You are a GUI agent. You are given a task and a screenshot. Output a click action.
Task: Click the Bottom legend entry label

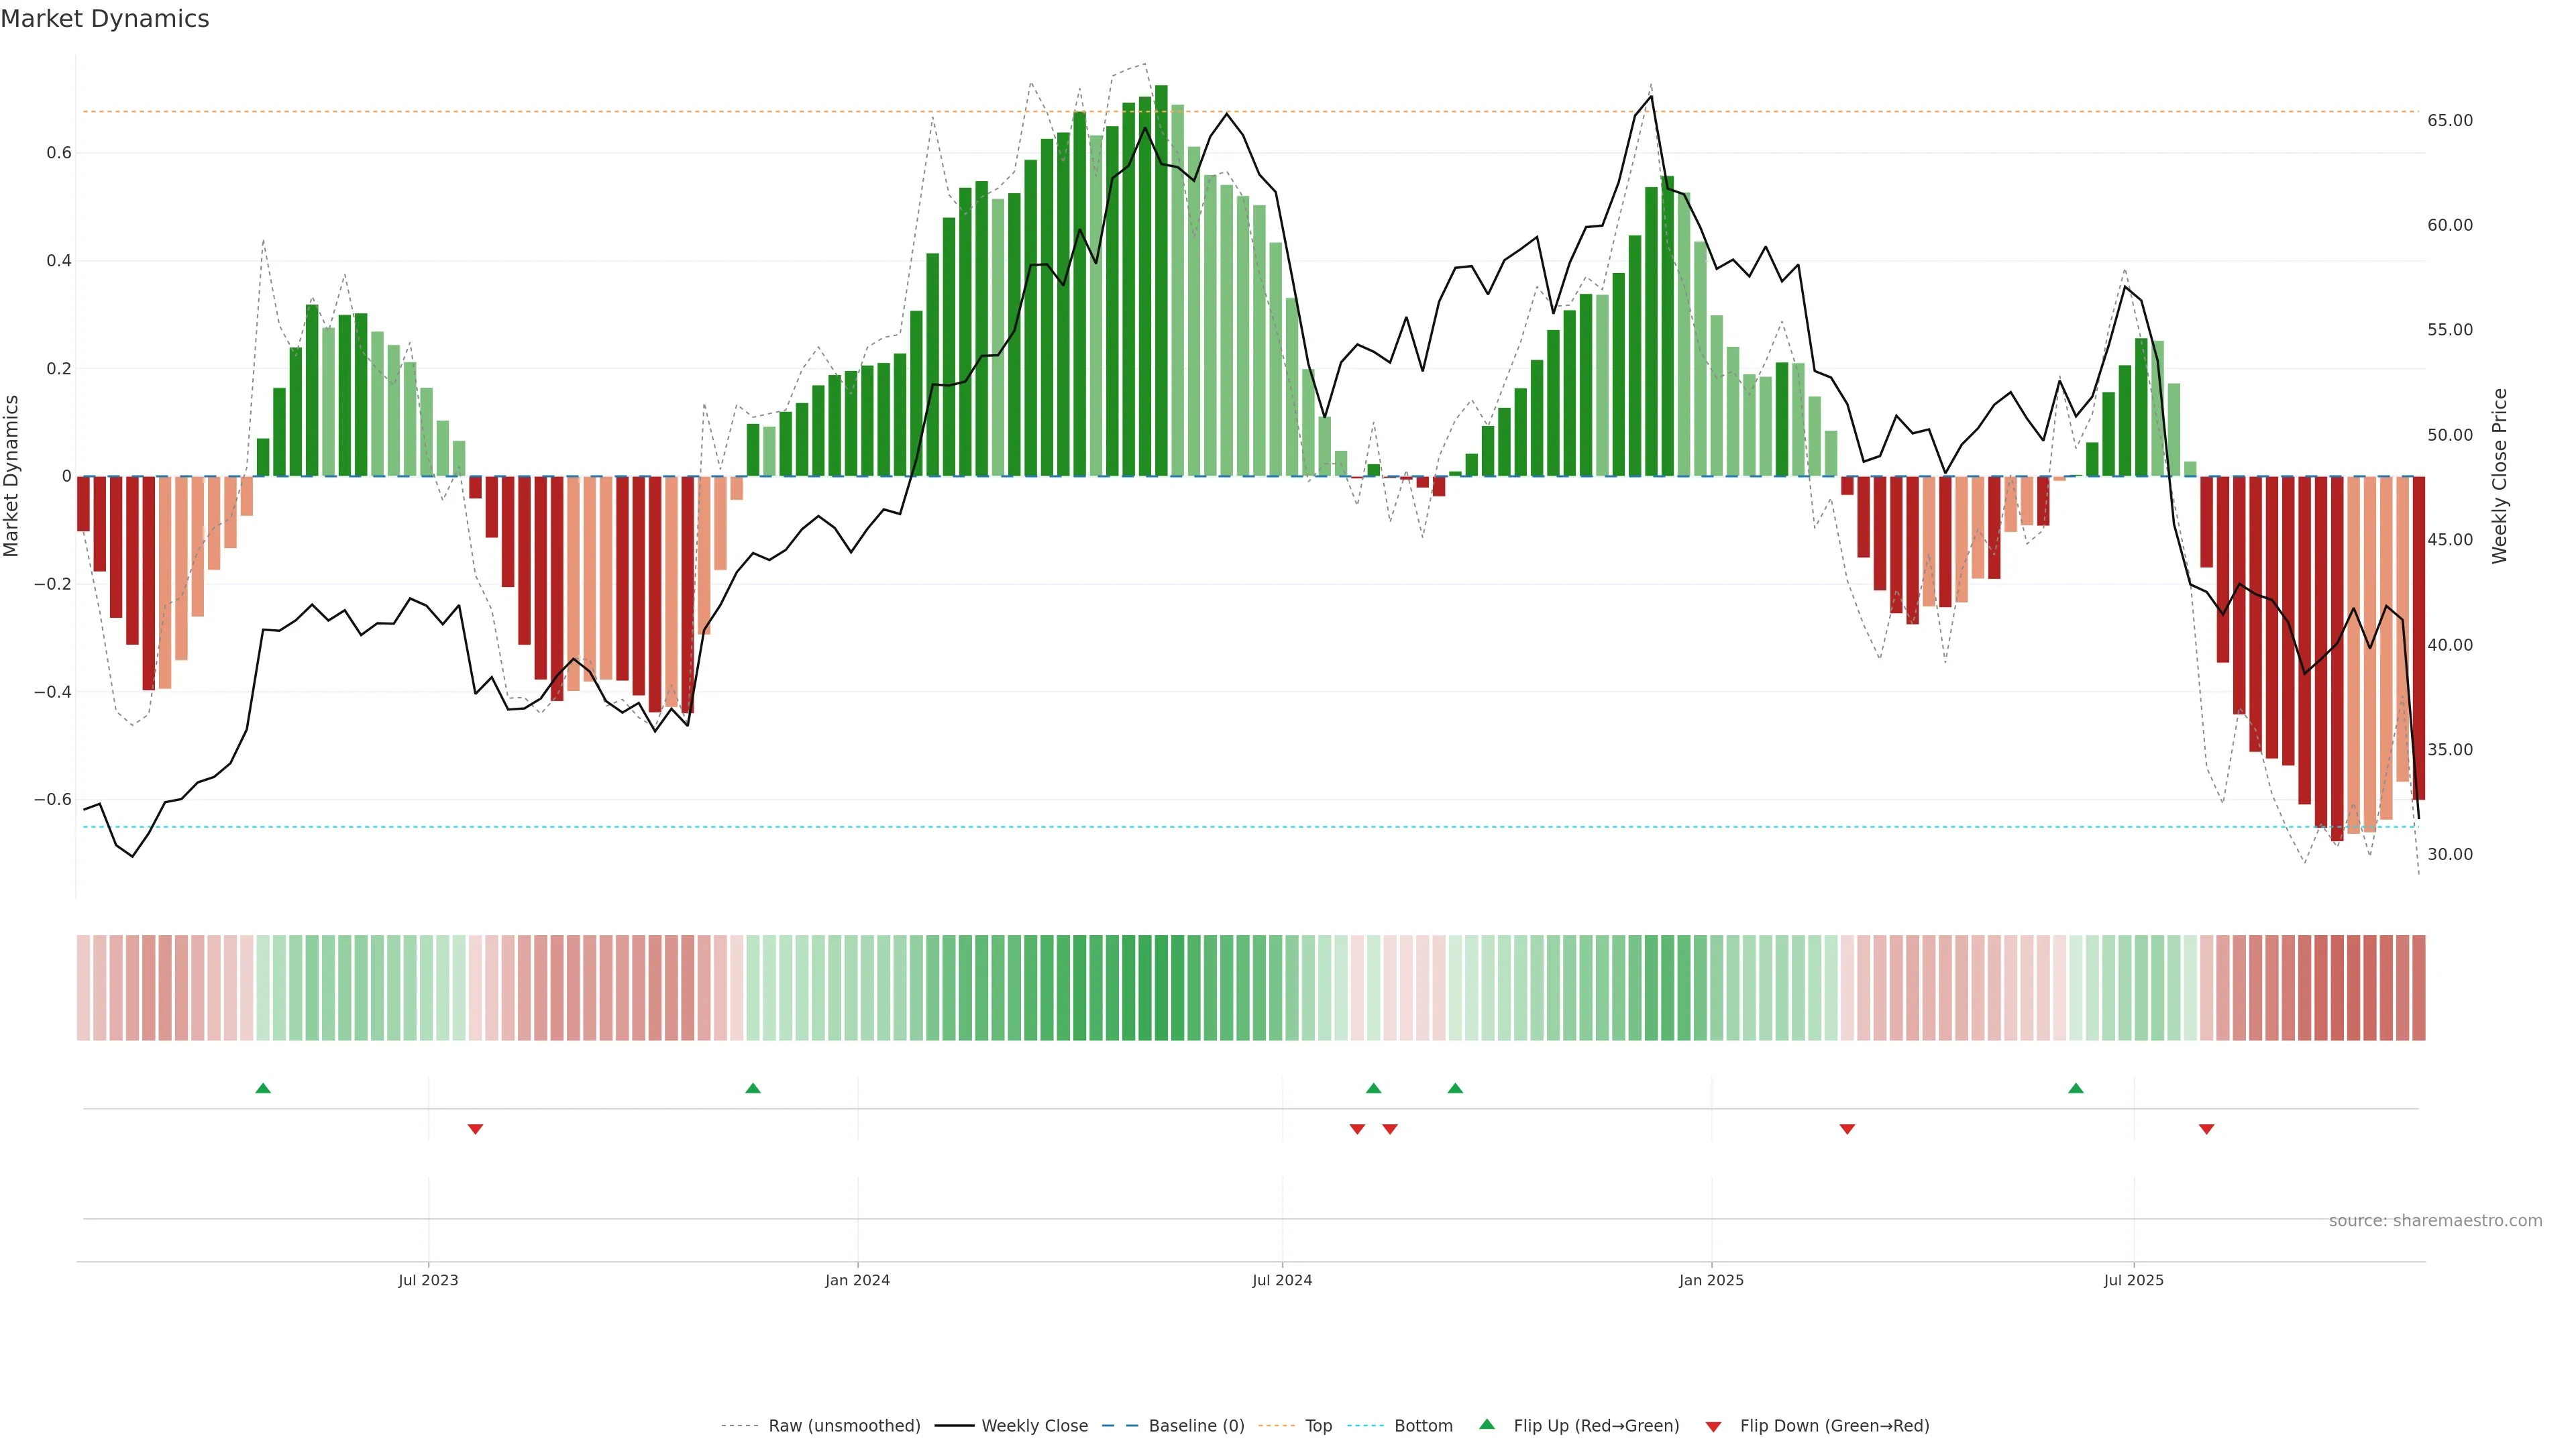pos(1423,1426)
